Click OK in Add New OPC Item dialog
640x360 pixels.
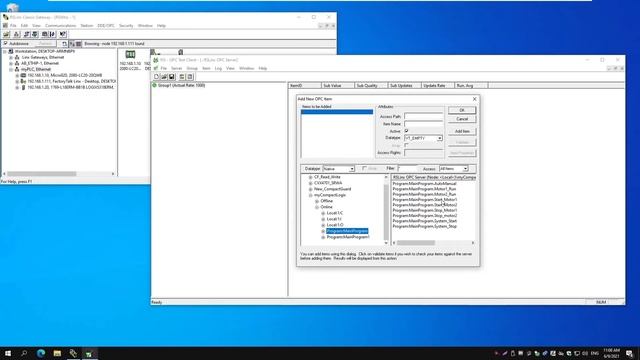pos(462,110)
